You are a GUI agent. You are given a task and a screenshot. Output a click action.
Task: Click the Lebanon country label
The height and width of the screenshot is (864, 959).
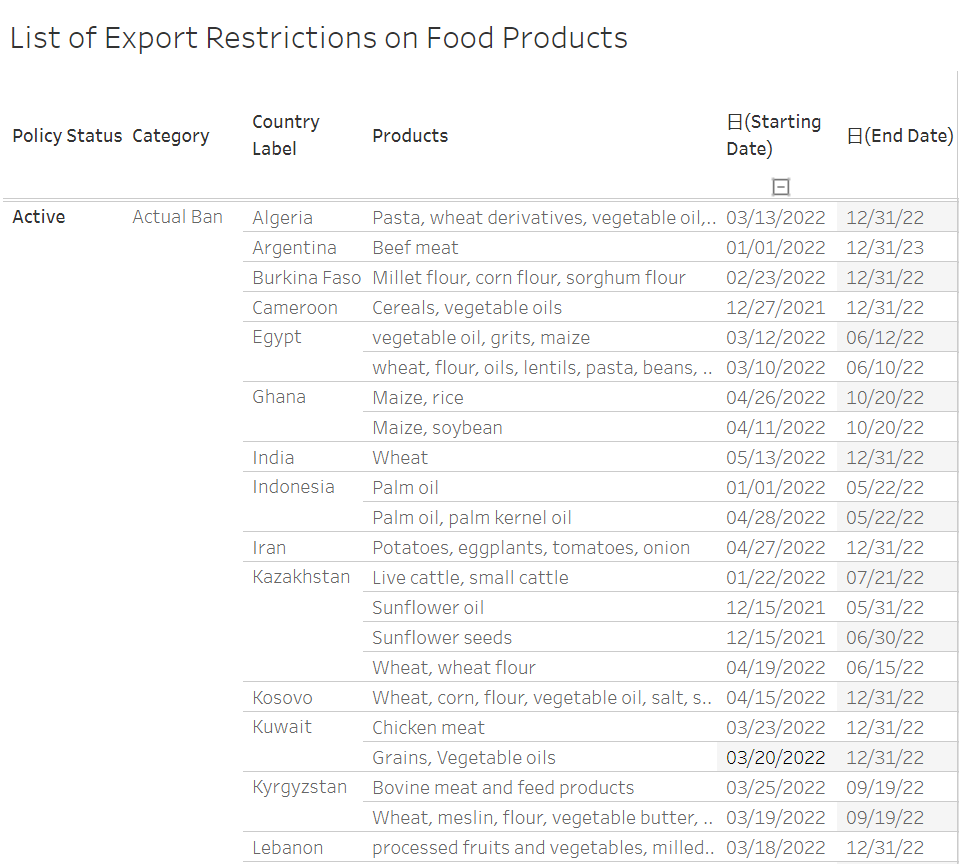288,848
